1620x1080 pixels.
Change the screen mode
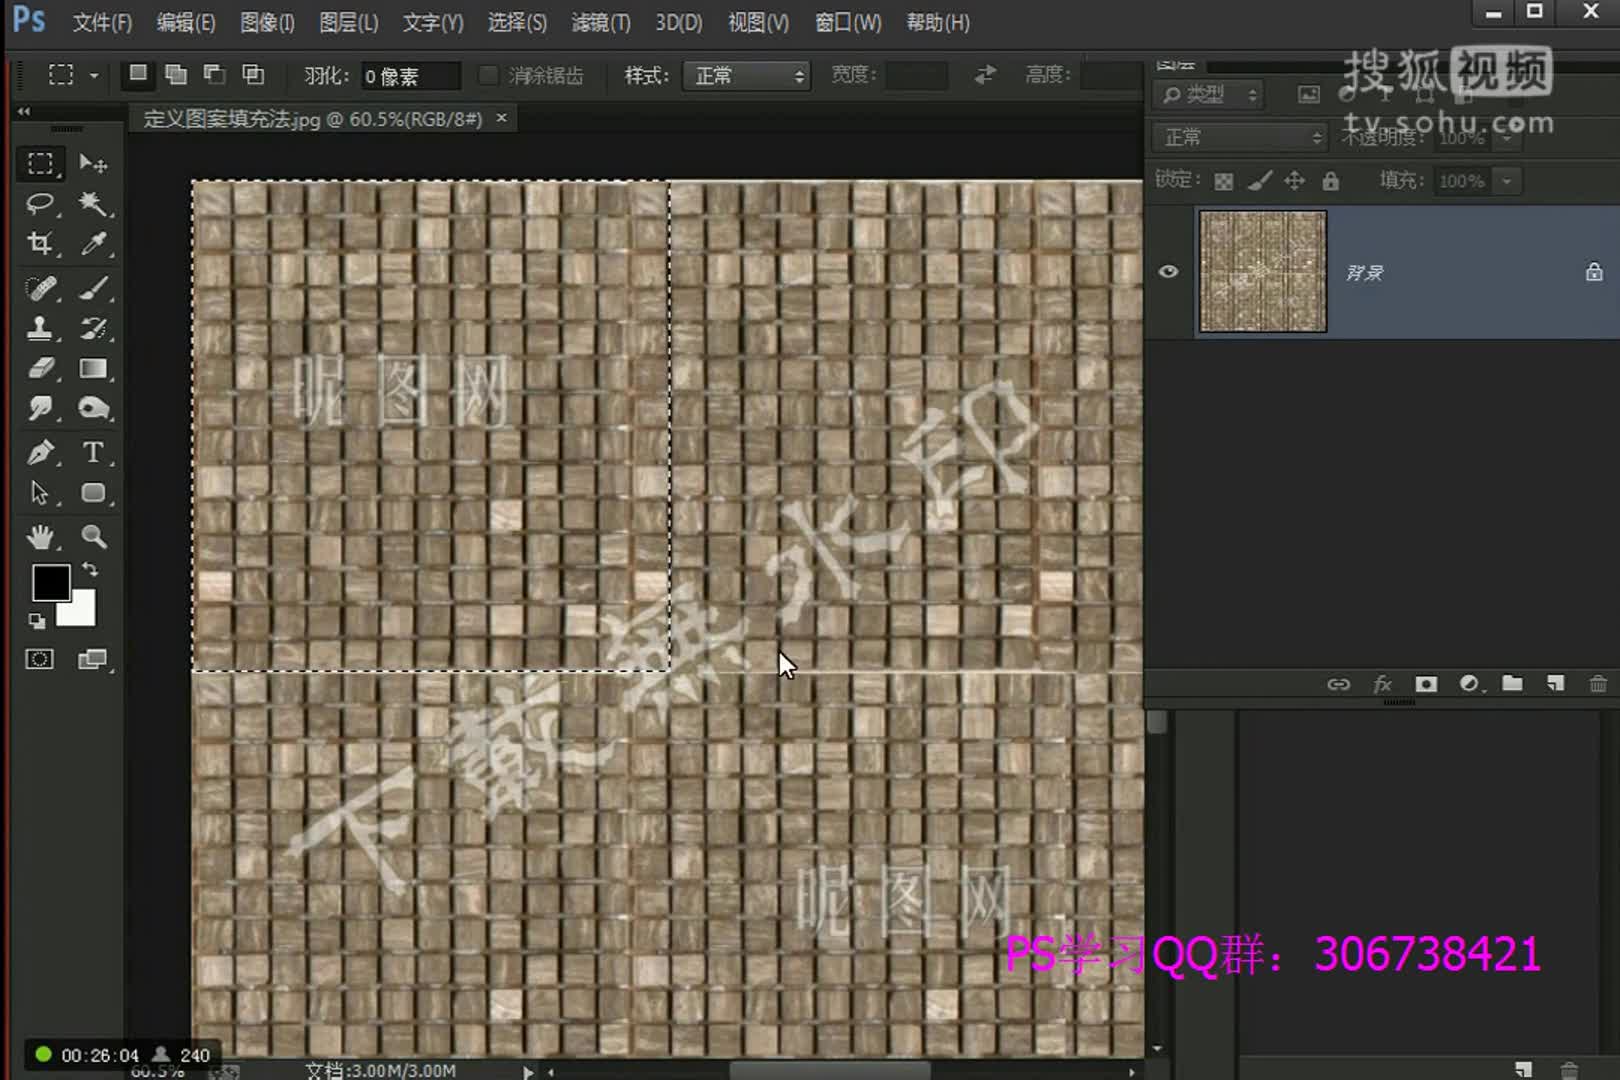[93, 659]
